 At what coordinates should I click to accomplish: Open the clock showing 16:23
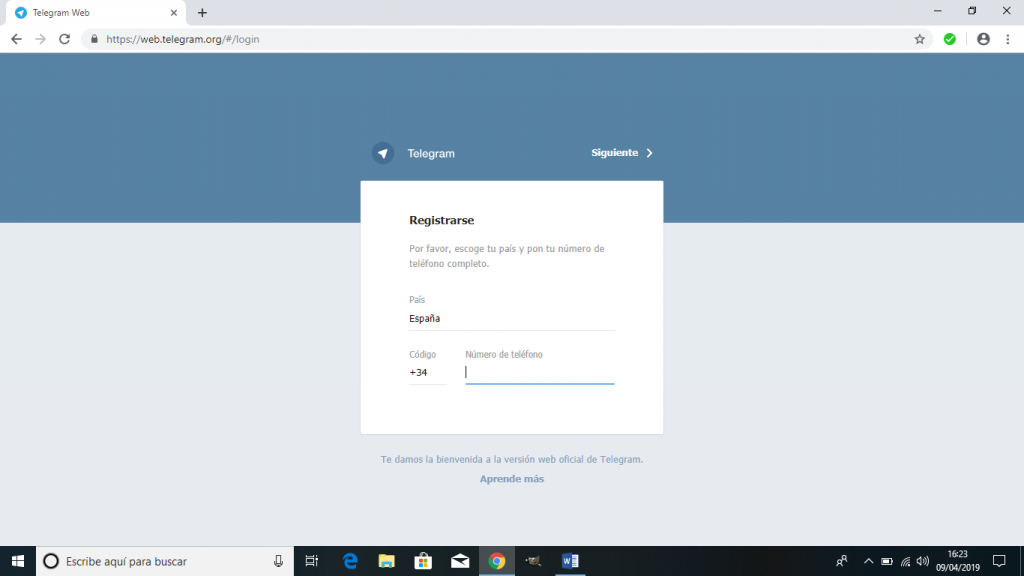point(957,561)
